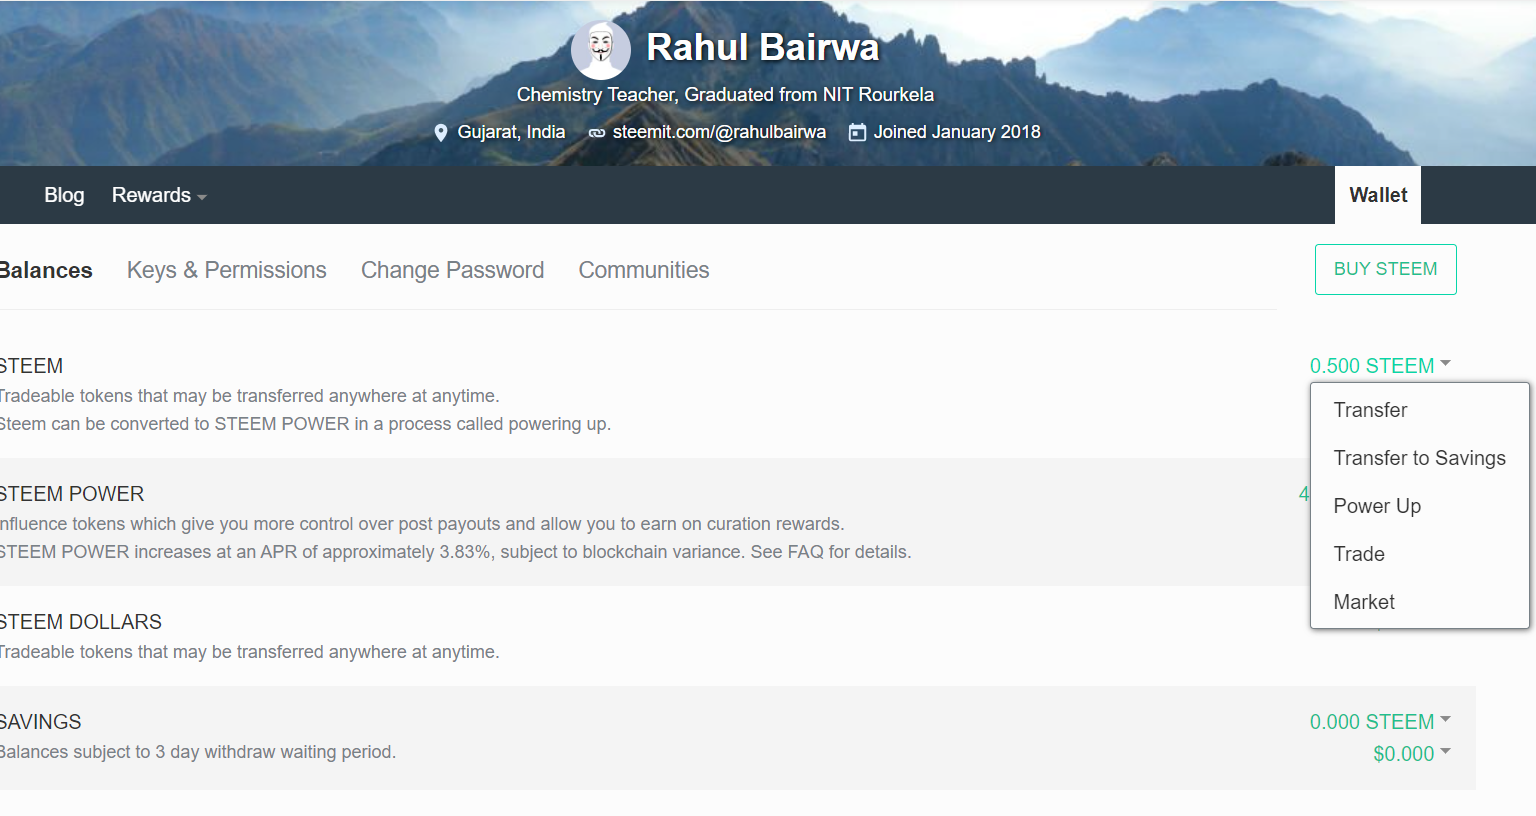Open the Blog tab
The height and width of the screenshot is (816, 1536).
[64, 195]
